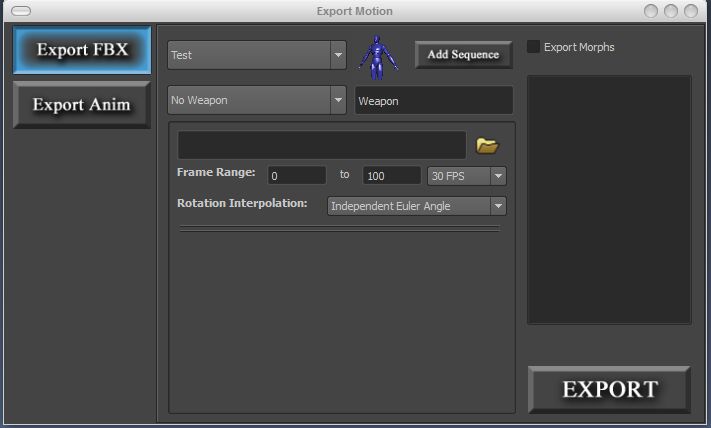This screenshot has height=428, width=711.
Task: Open the No Weapon dropdown
Action: pos(257,100)
